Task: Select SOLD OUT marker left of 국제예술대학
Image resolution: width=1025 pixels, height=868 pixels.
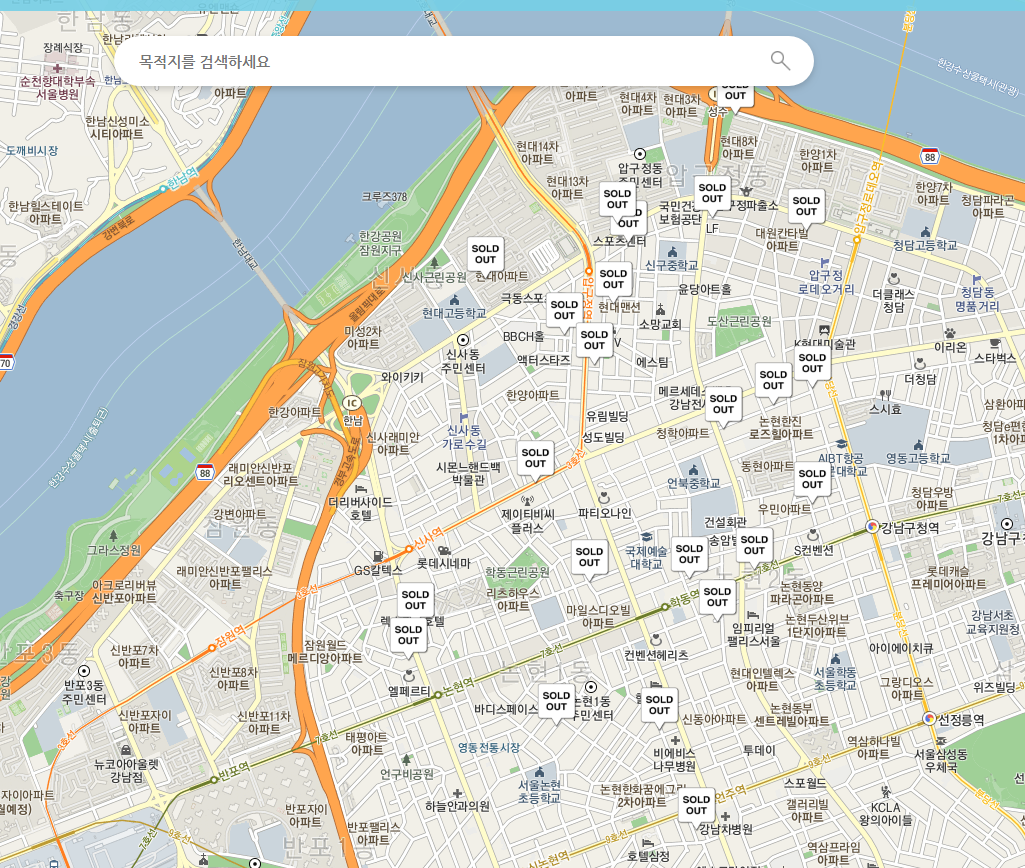Action: [589, 557]
